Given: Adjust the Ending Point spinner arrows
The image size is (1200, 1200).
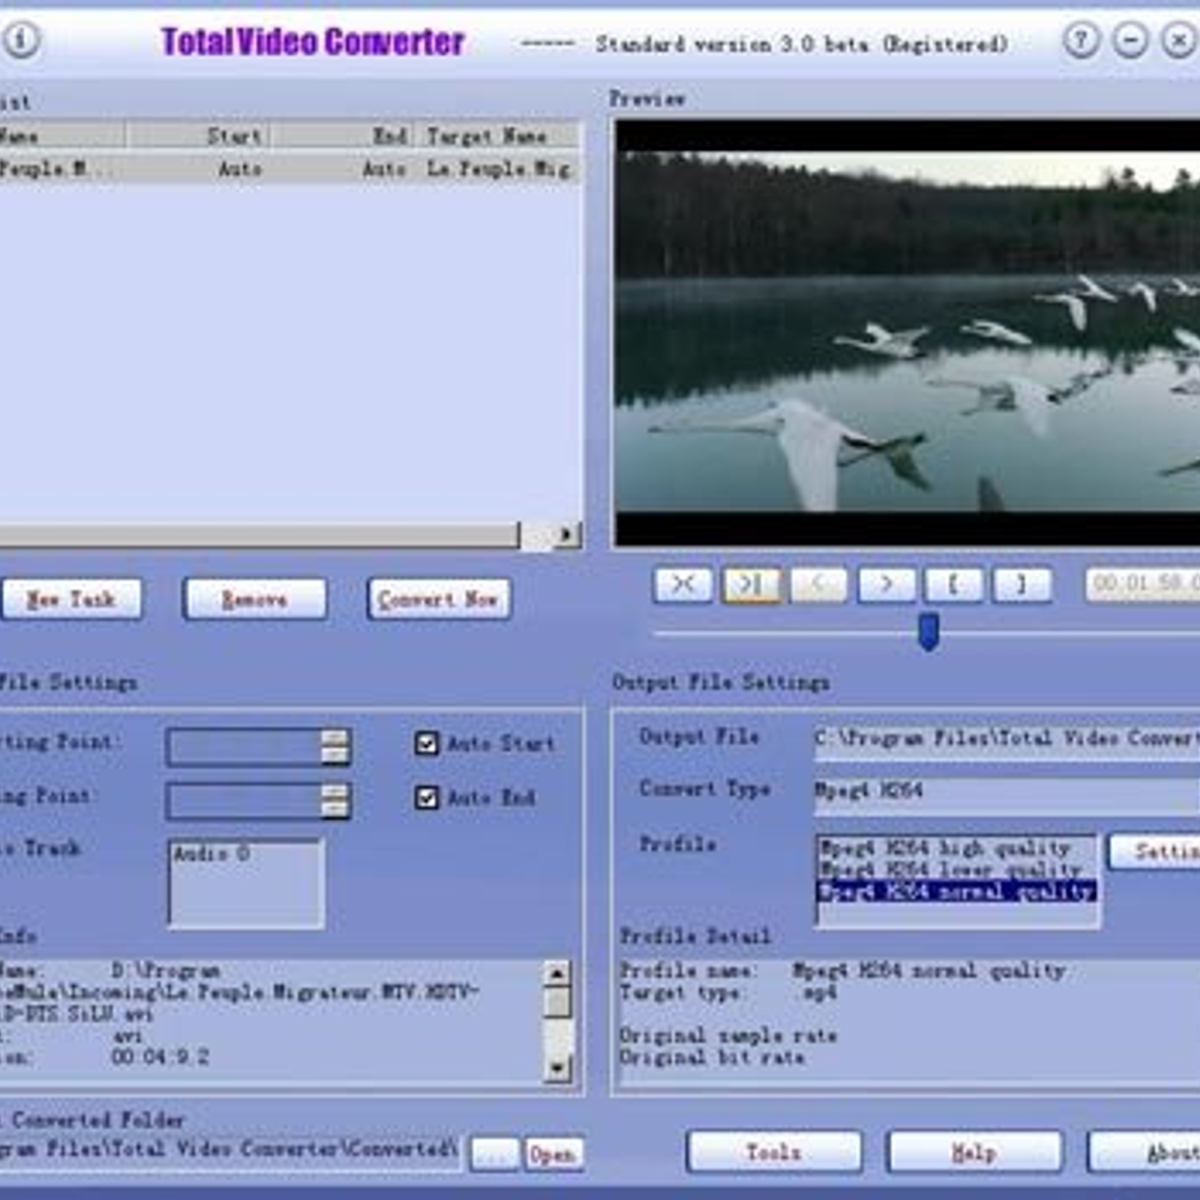Looking at the screenshot, I should pyautogui.click(x=335, y=800).
